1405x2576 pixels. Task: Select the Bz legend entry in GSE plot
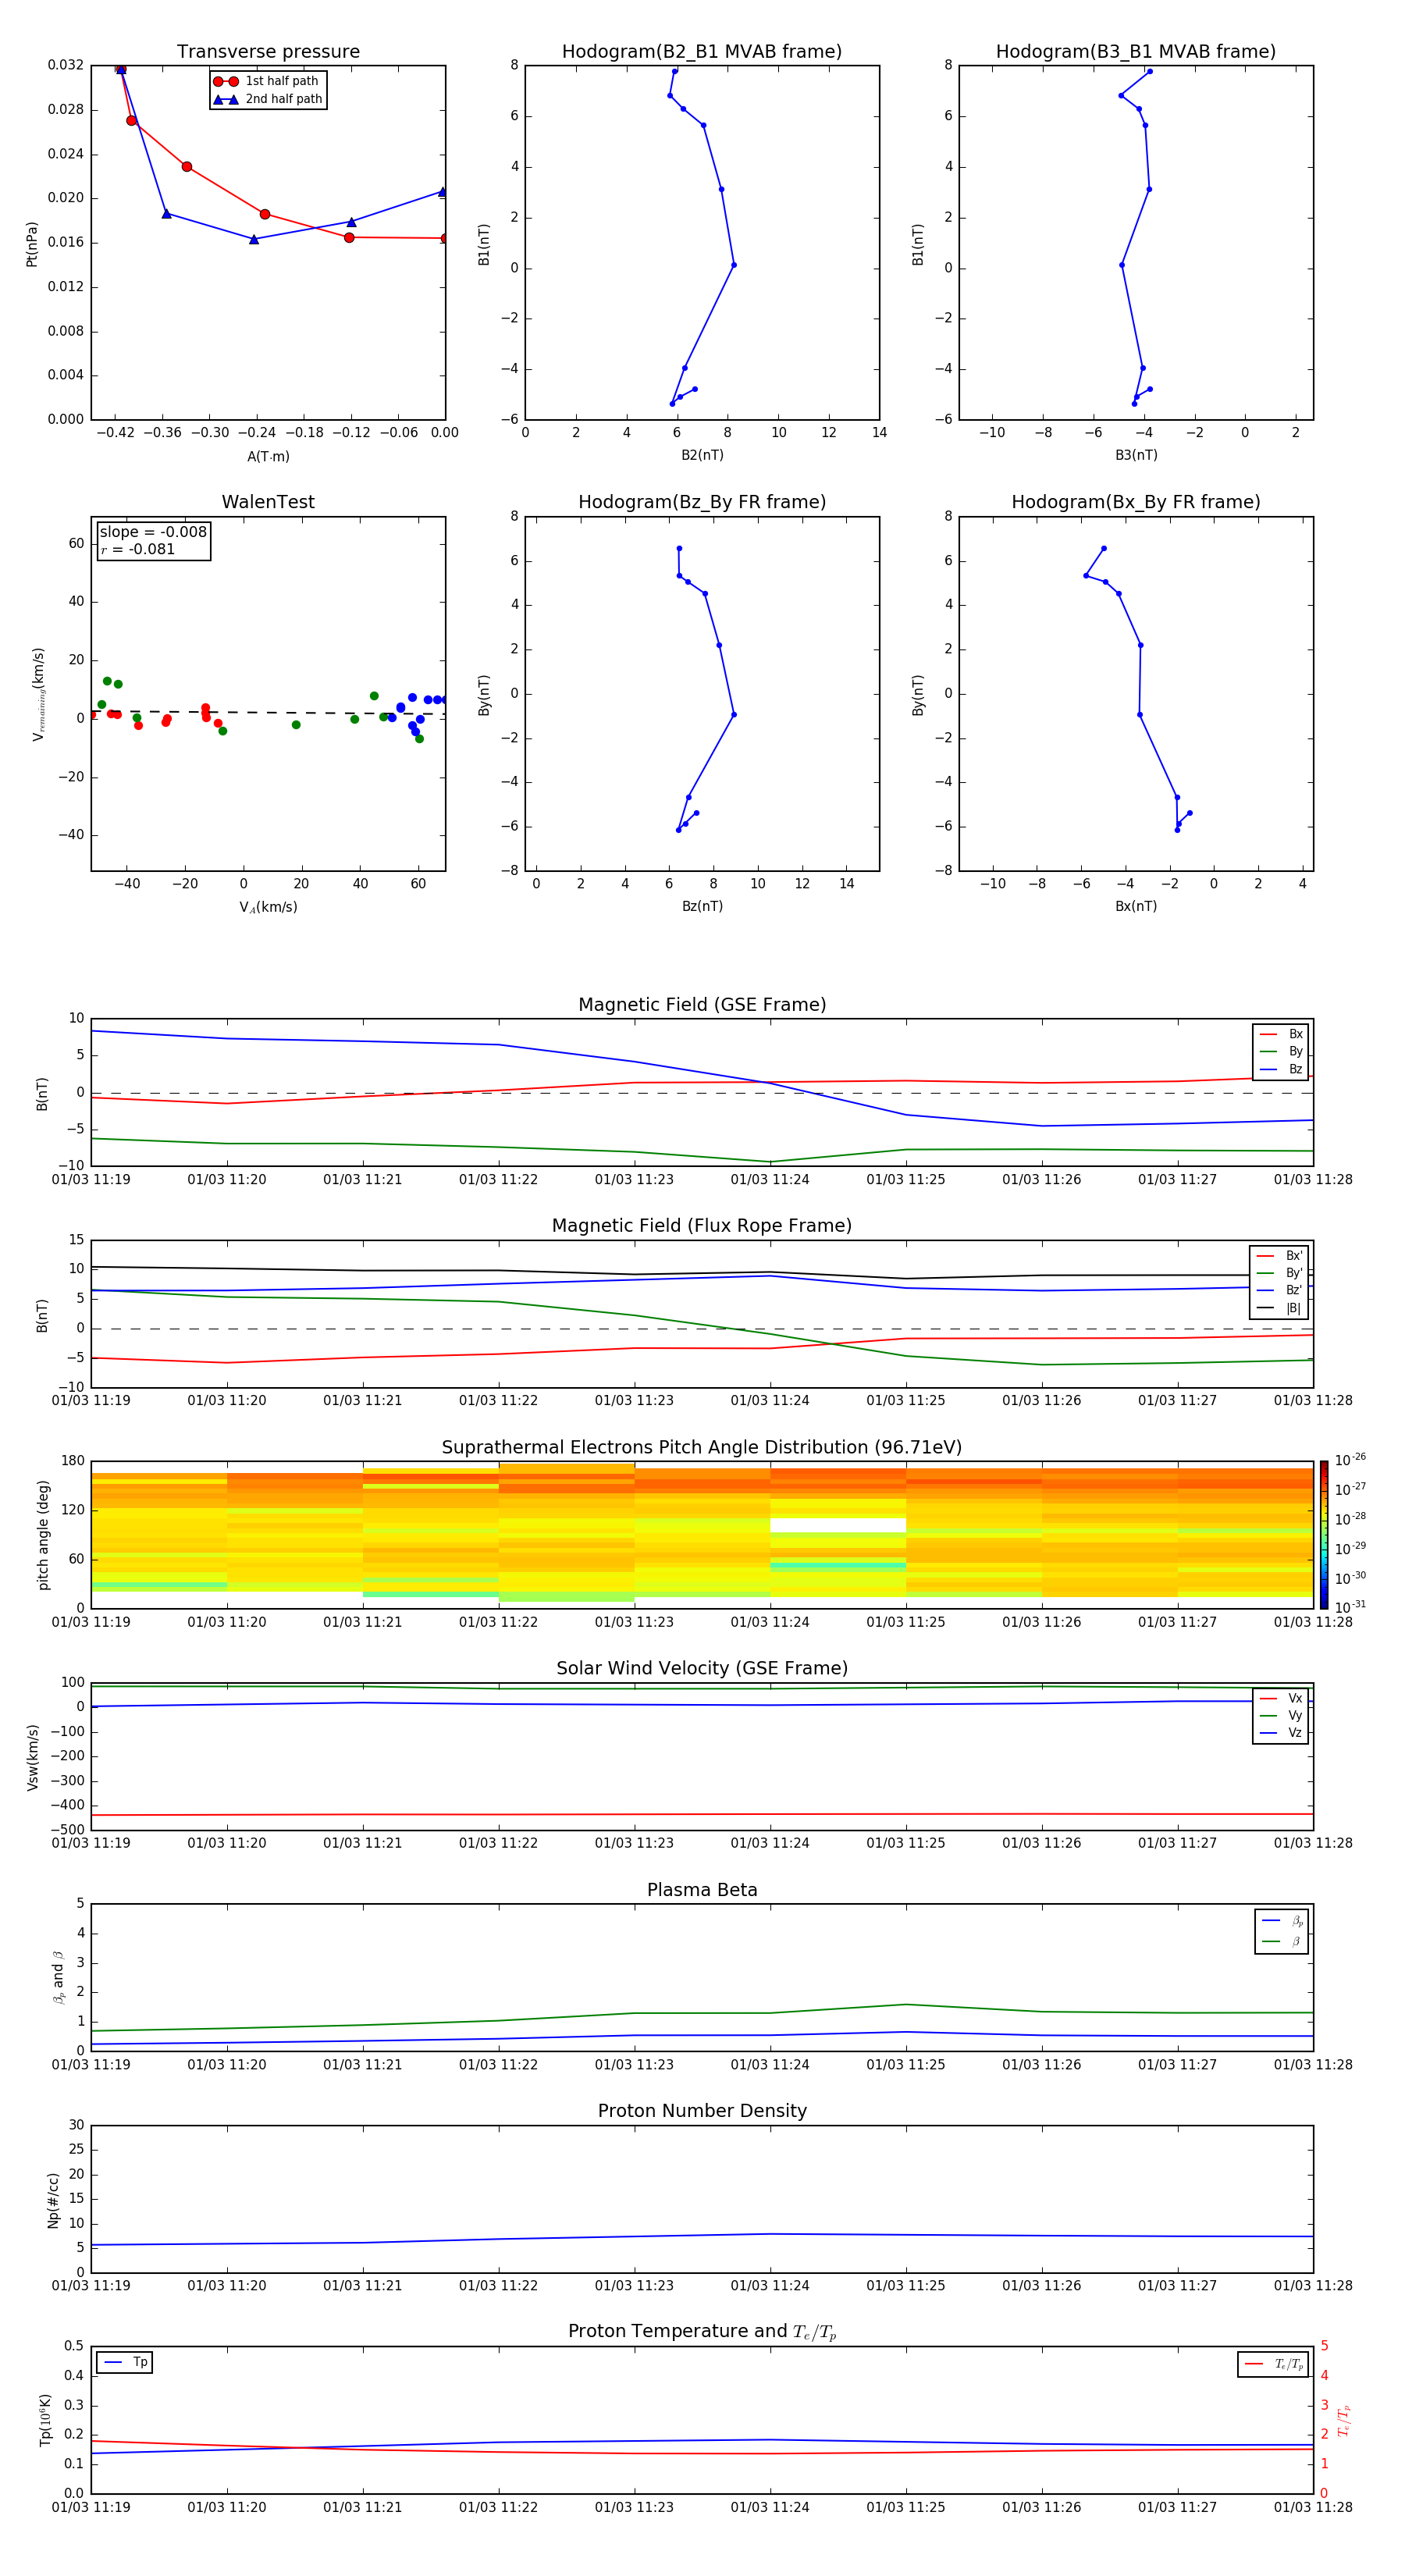tap(1281, 1069)
